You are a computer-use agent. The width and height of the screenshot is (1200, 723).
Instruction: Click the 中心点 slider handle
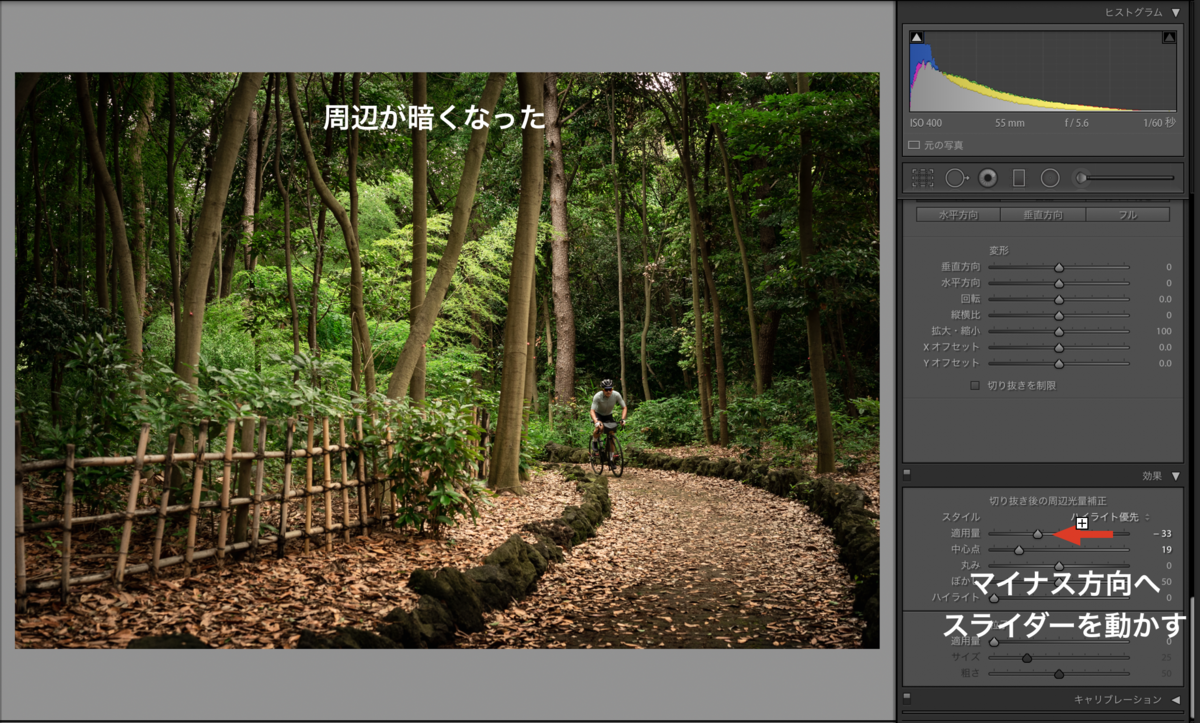[x=1019, y=550]
